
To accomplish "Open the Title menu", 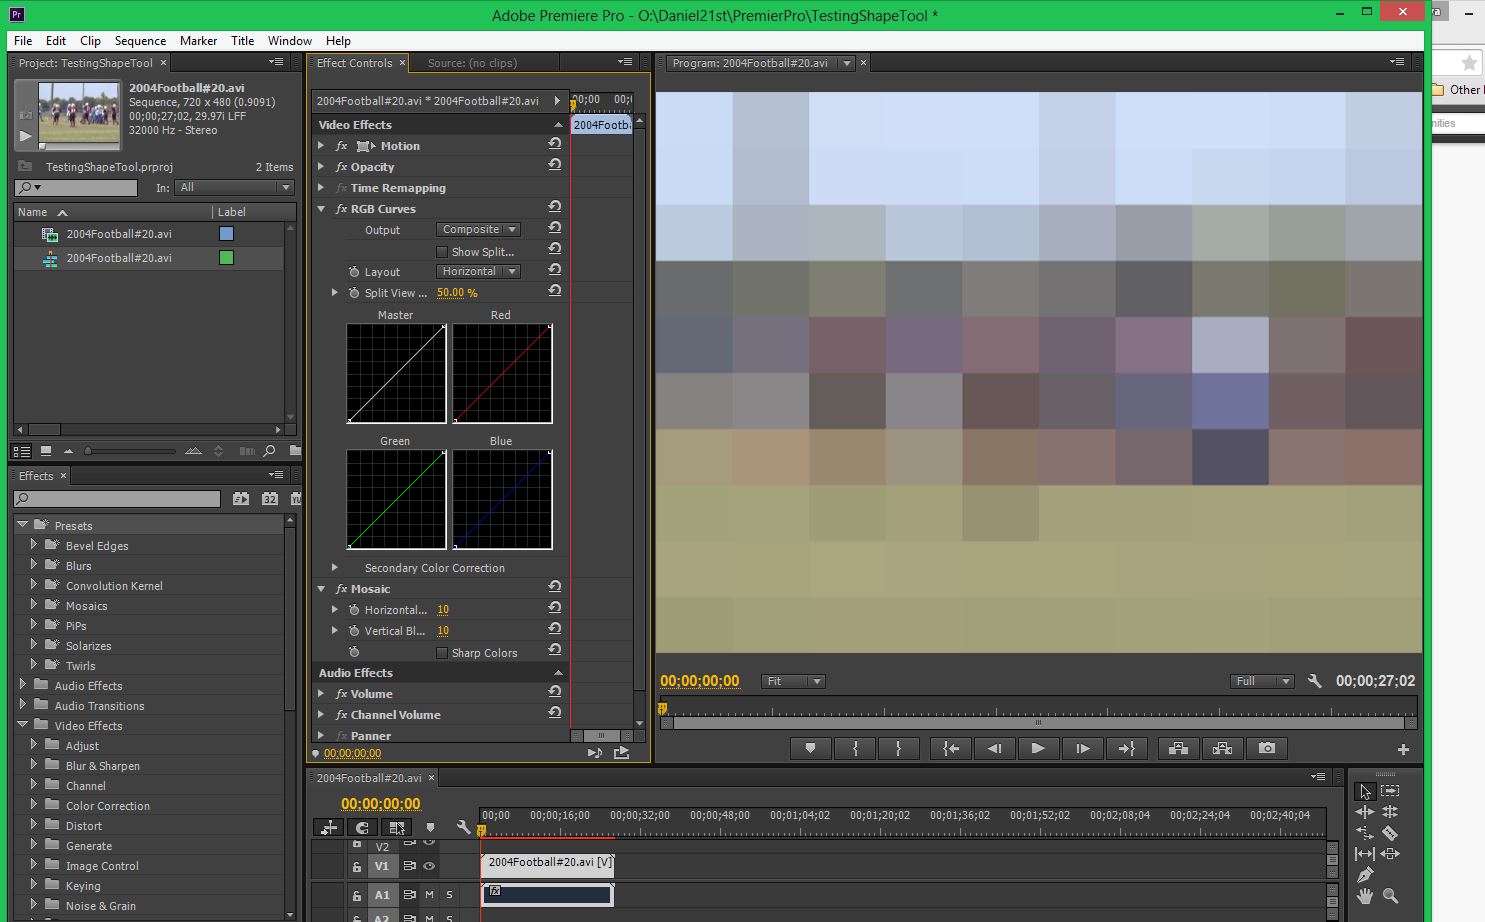I will [x=242, y=41].
